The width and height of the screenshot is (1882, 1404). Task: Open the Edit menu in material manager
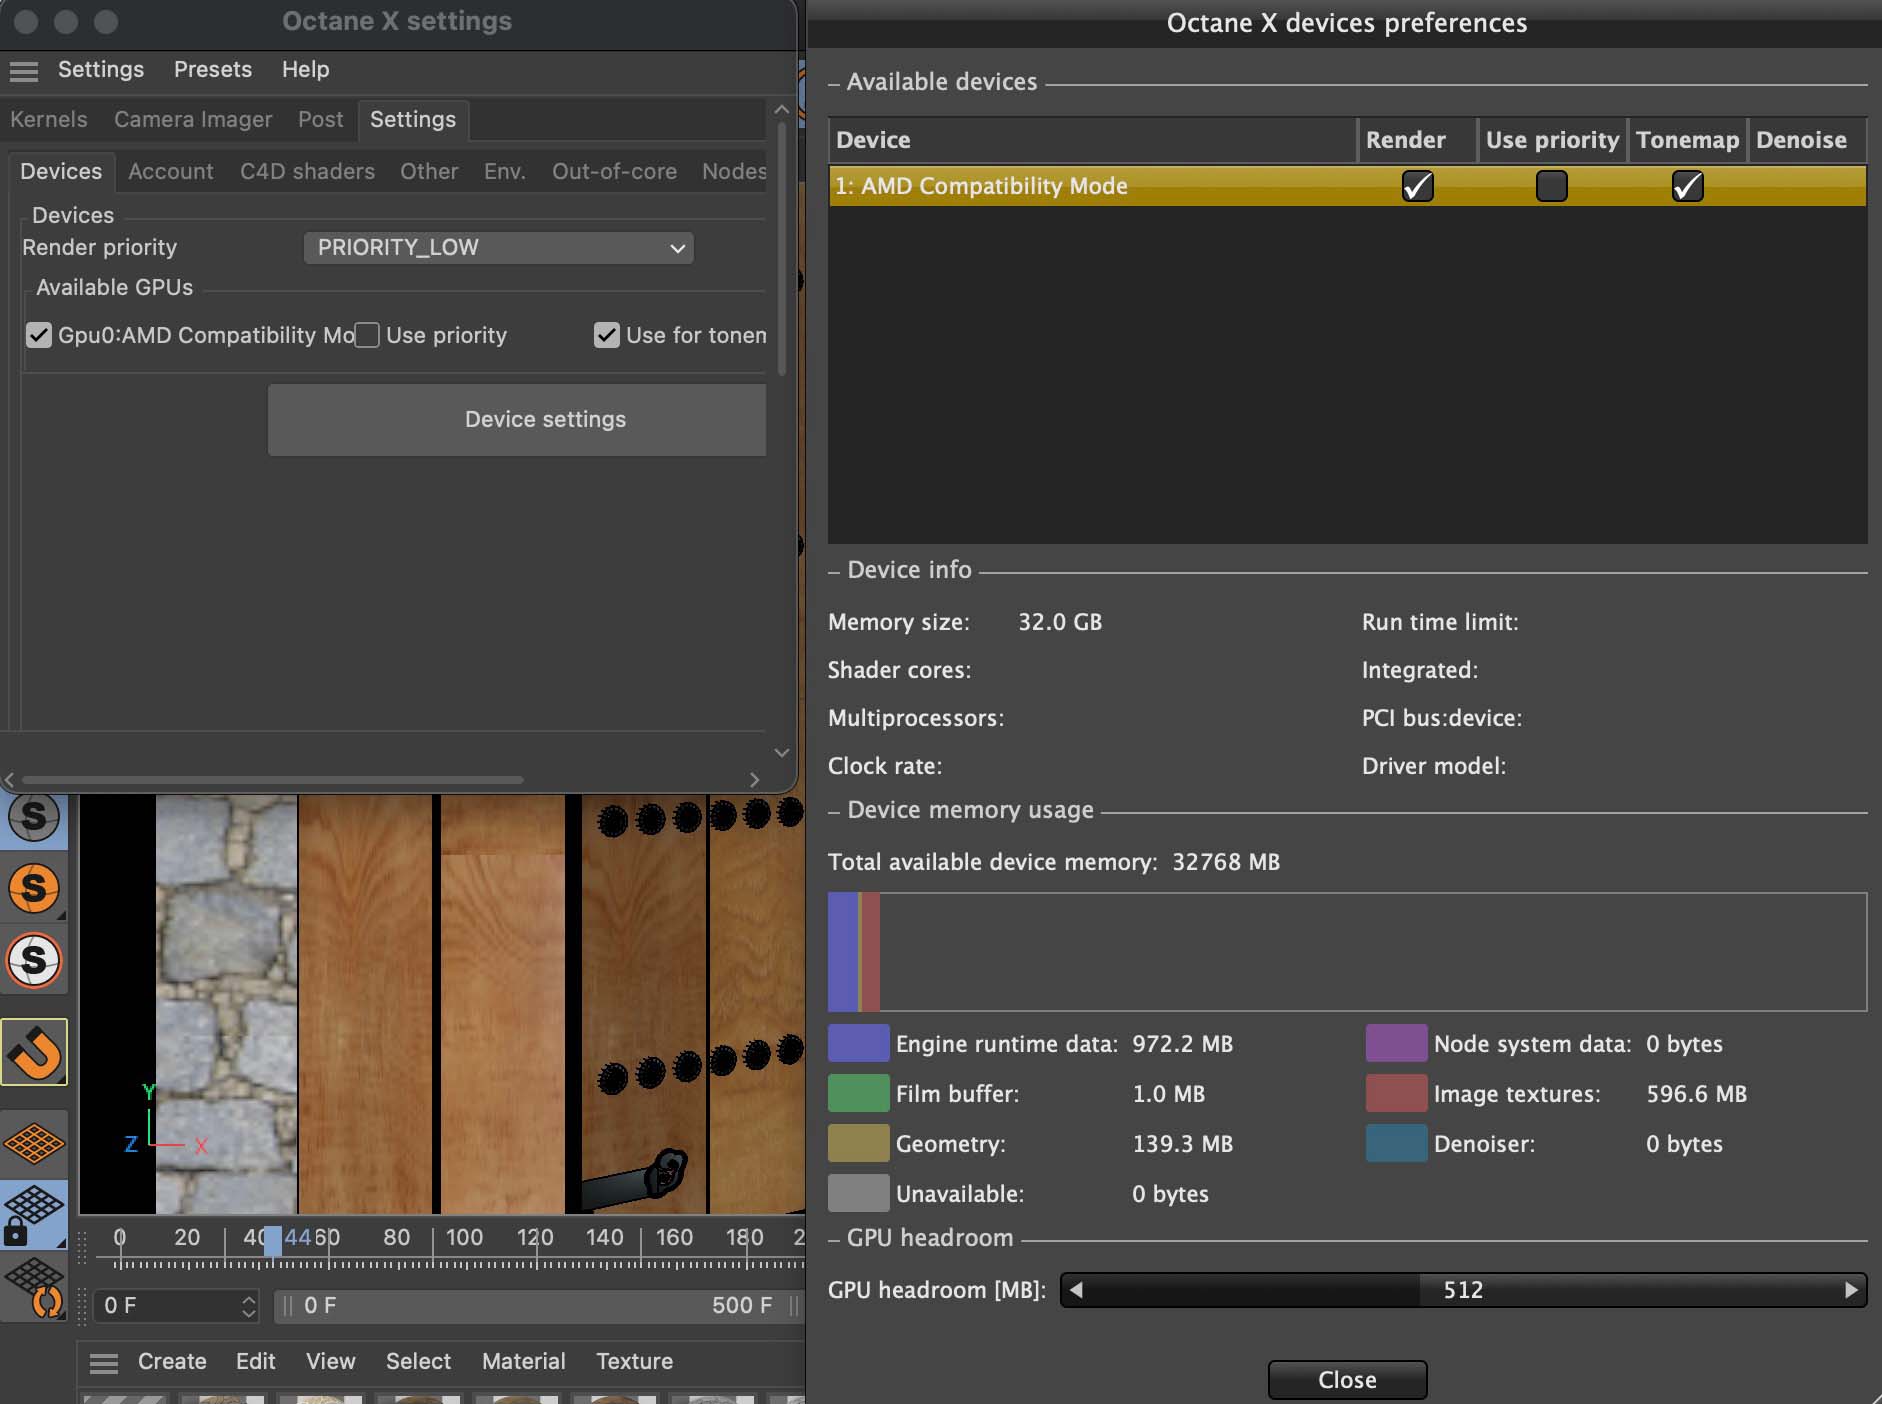pos(255,1361)
